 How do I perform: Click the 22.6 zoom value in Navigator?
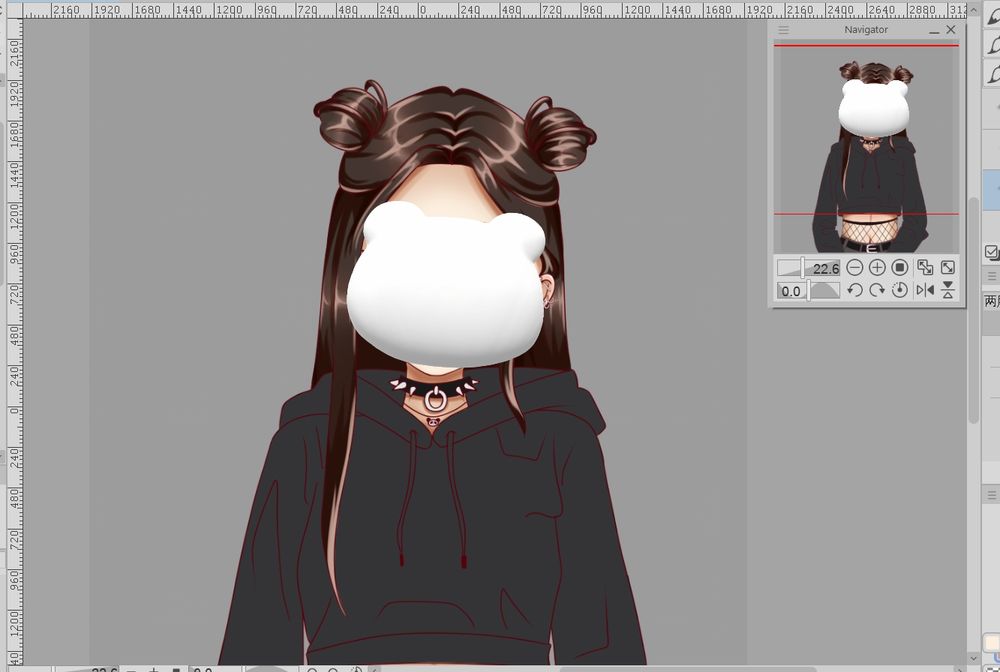coord(826,268)
